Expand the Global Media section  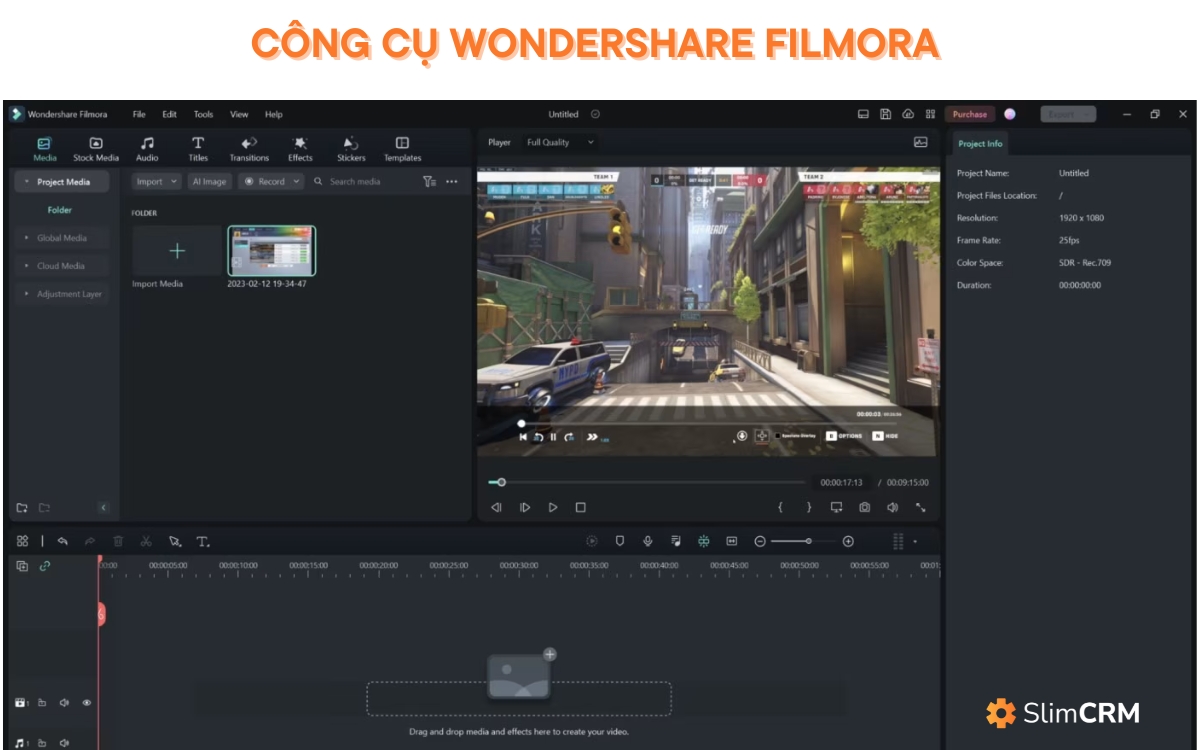click(x=27, y=238)
